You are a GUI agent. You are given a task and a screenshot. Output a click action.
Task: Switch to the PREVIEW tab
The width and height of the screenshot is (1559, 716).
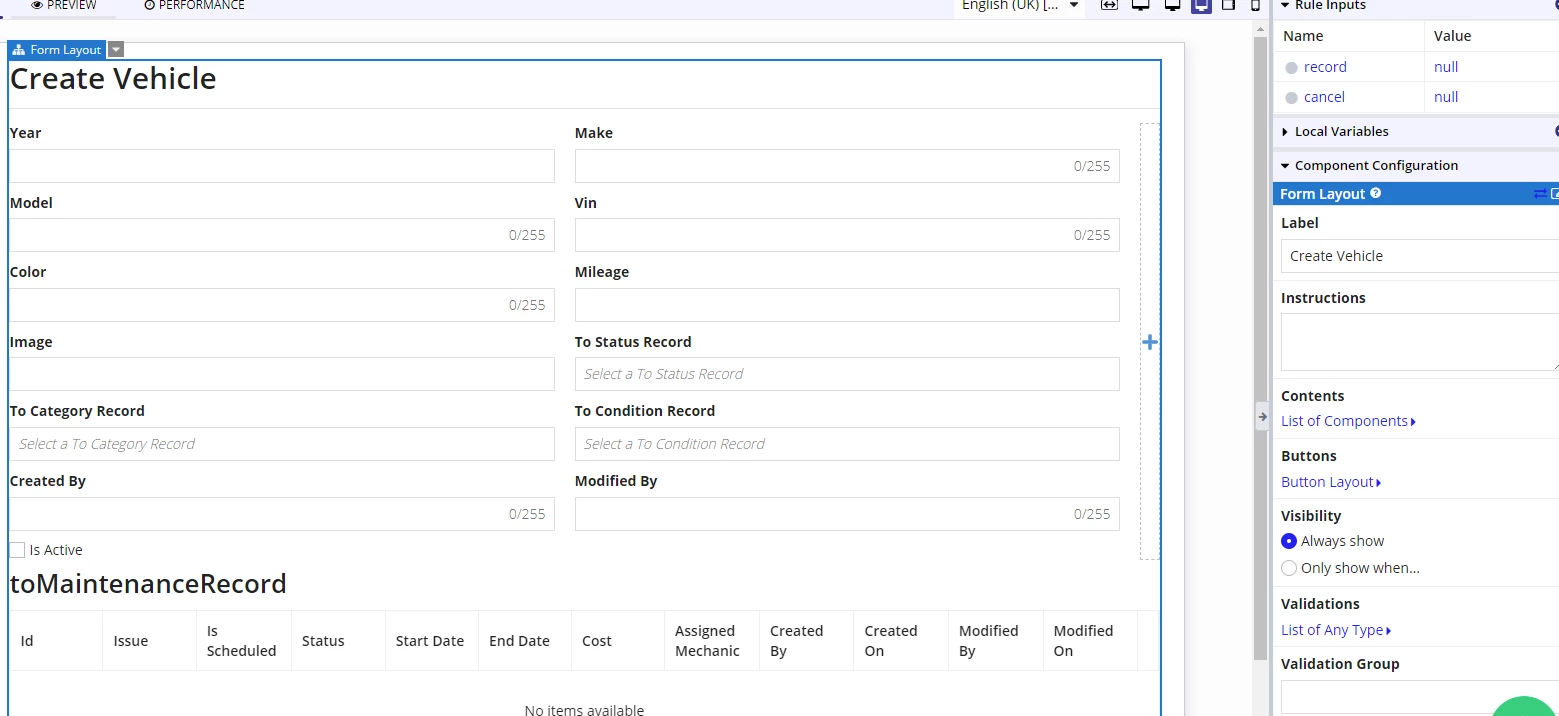tap(64, 5)
